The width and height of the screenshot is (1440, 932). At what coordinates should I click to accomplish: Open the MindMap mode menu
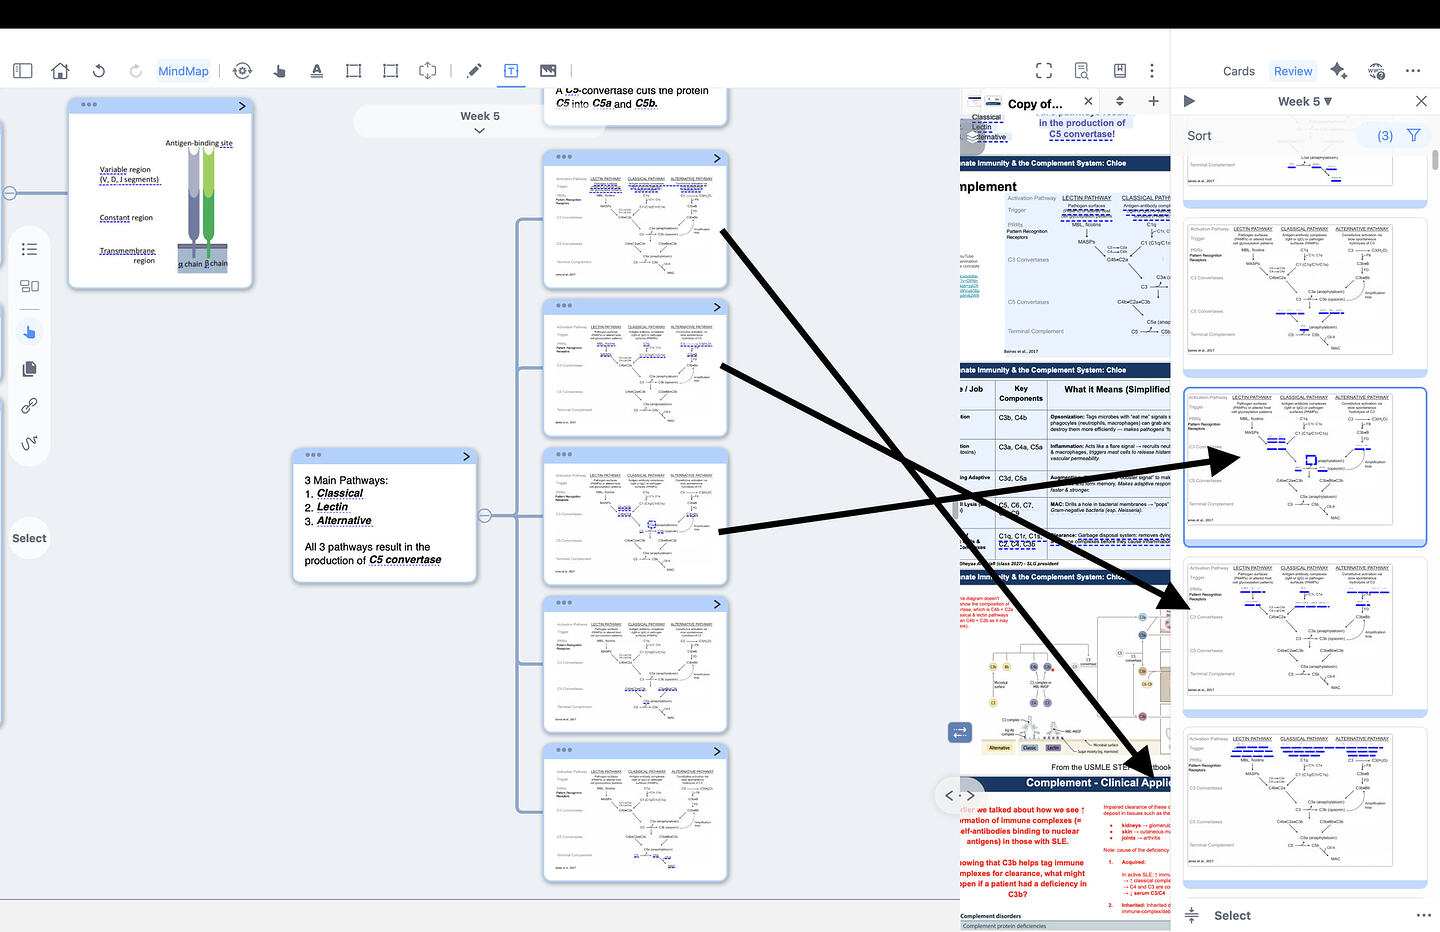183,71
